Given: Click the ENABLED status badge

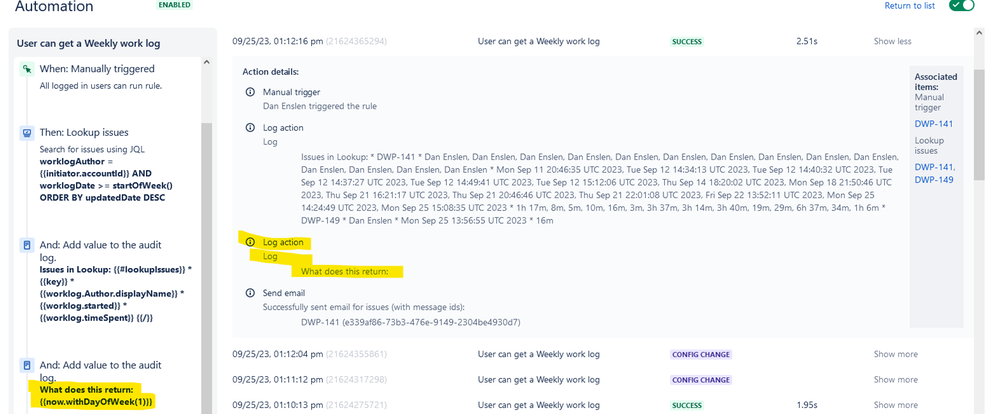Looking at the screenshot, I should pyautogui.click(x=174, y=4).
